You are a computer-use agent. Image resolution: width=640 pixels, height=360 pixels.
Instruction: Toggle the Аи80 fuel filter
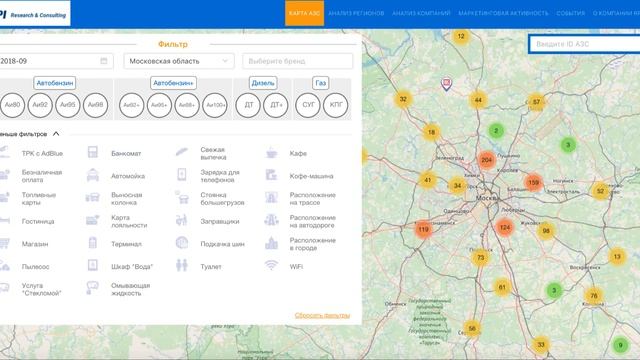pos(12,105)
